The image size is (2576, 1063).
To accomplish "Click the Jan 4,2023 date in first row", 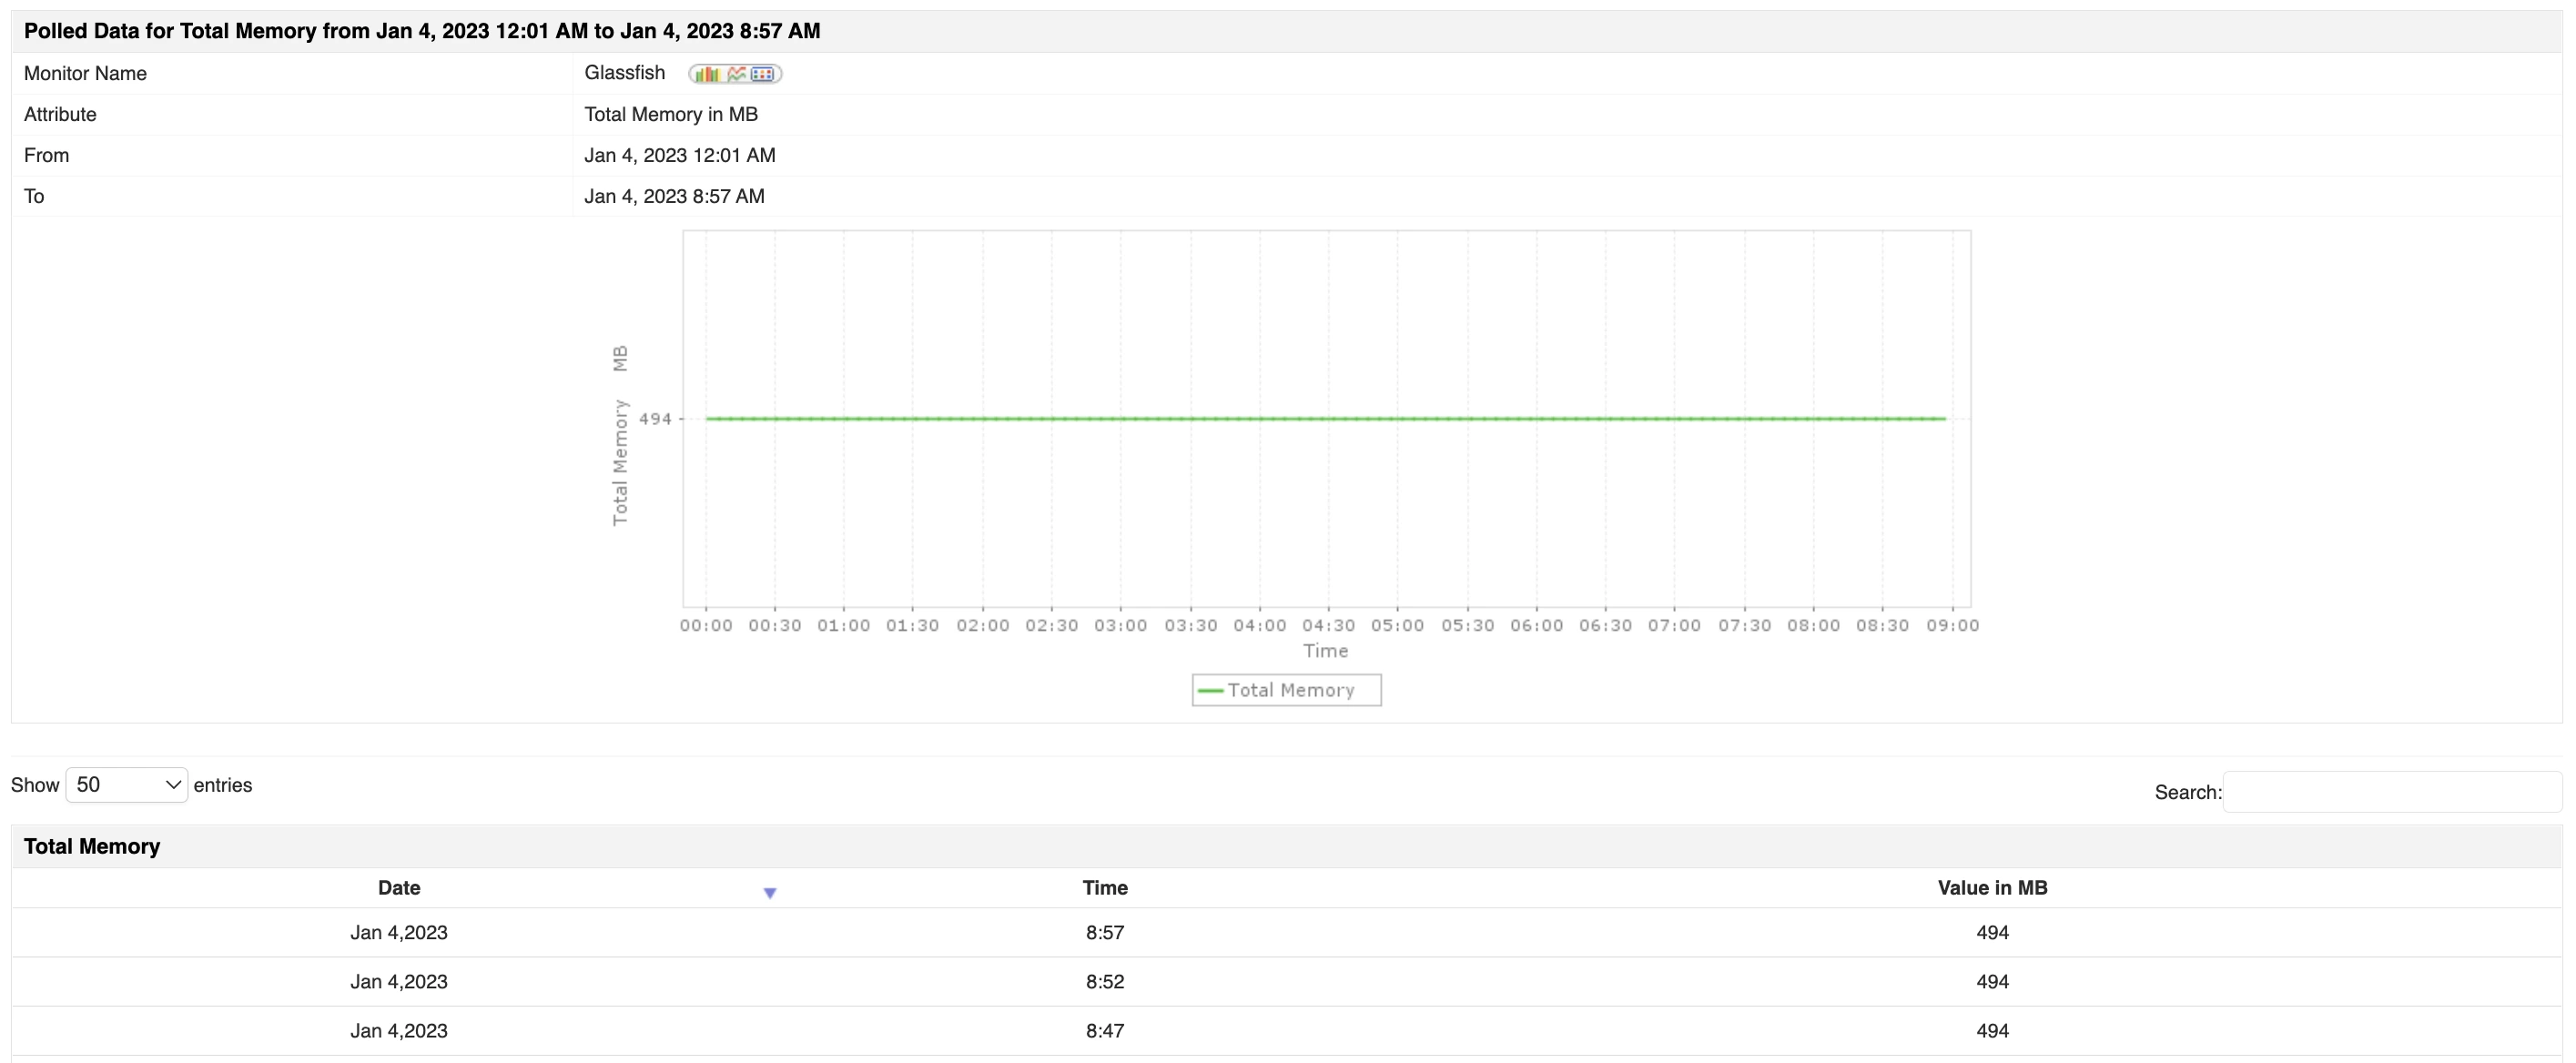I will point(398,933).
